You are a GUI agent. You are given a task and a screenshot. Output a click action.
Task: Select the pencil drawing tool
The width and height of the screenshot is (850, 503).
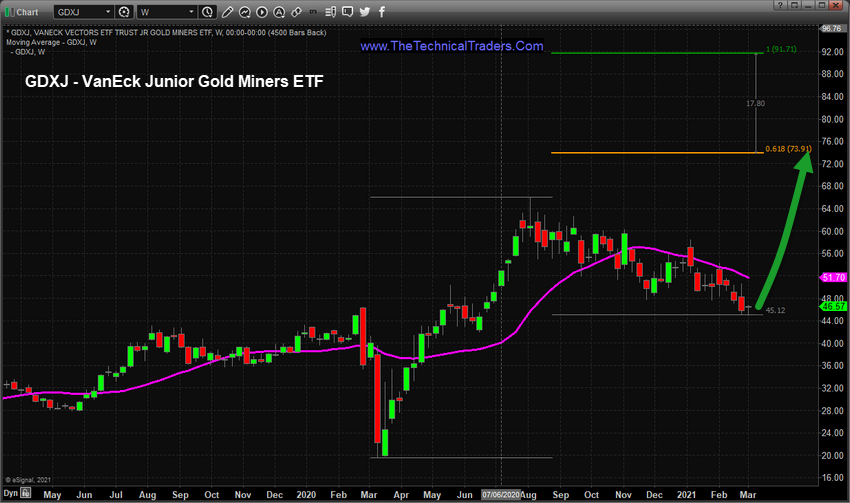point(228,12)
